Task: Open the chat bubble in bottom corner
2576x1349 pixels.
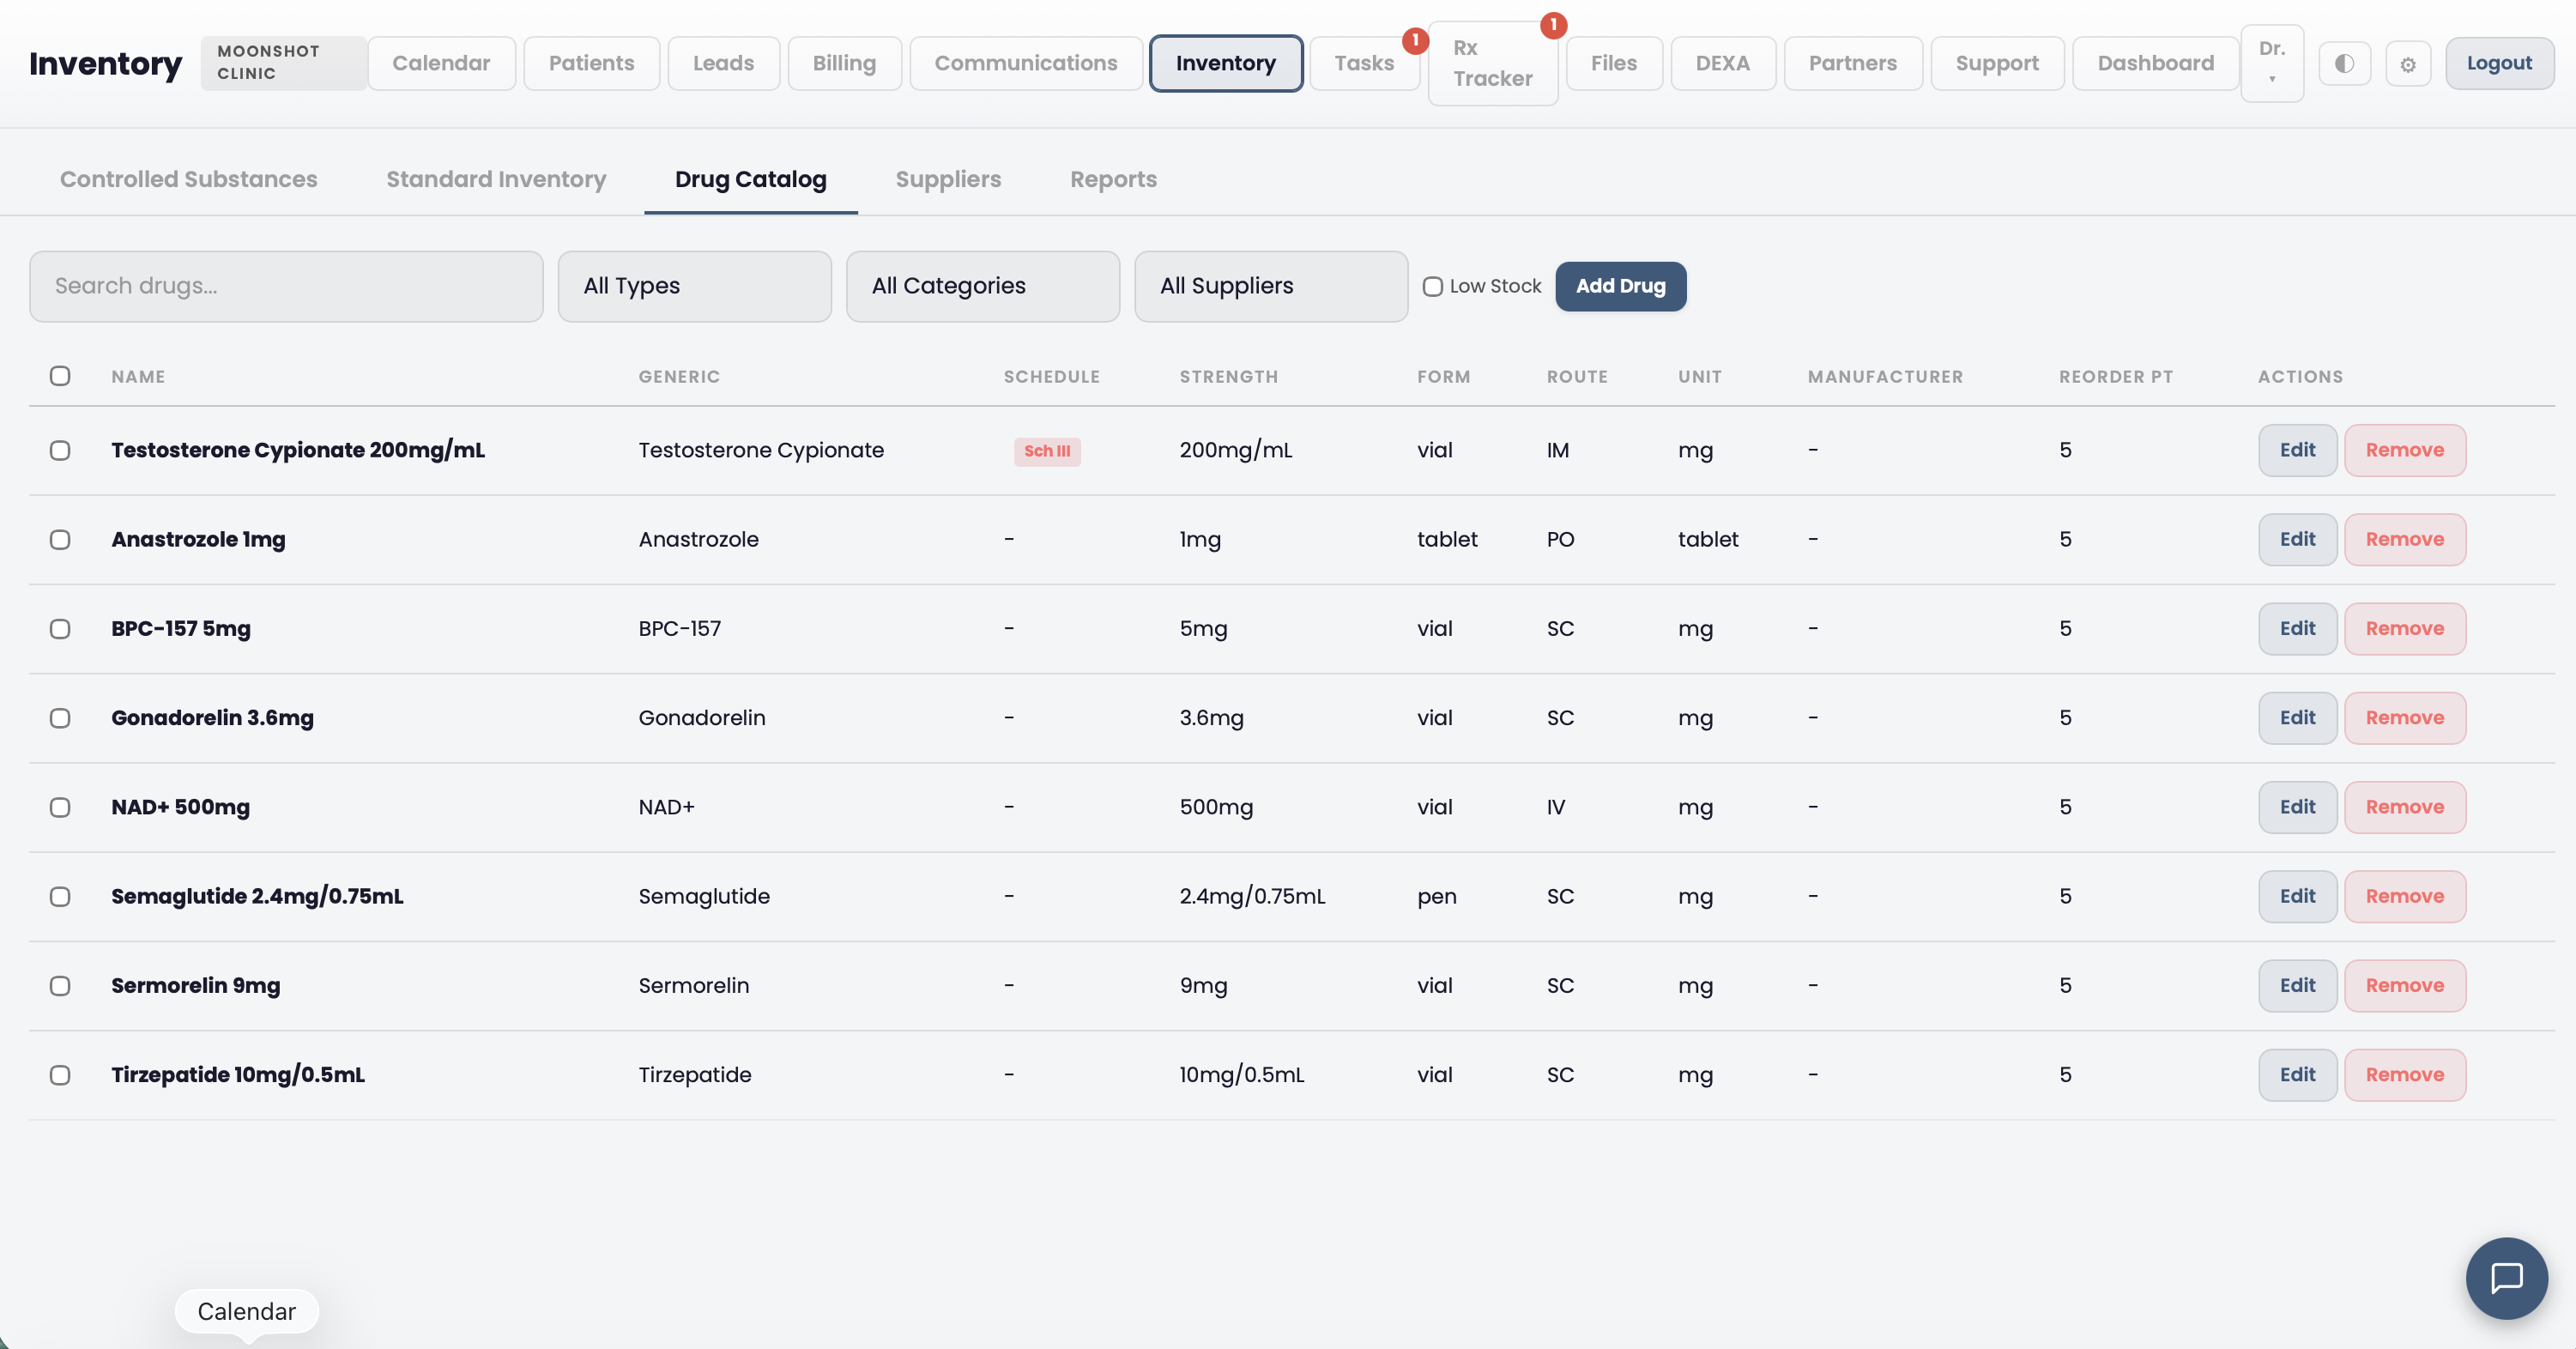Action: pyautogui.click(x=2506, y=1278)
